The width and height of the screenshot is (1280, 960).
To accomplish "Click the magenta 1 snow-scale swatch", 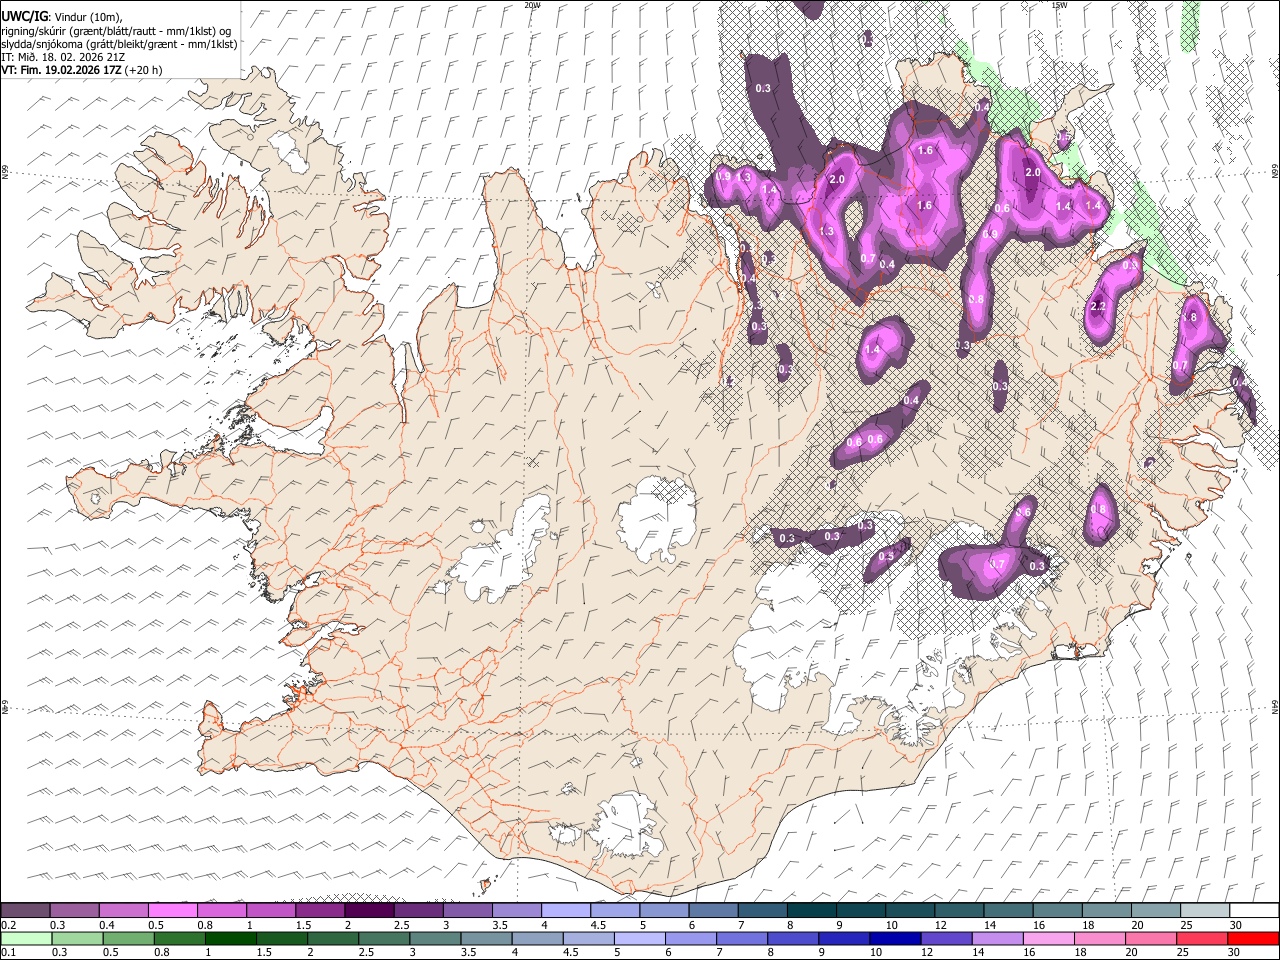I will pyautogui.click(x=270, y=911).
